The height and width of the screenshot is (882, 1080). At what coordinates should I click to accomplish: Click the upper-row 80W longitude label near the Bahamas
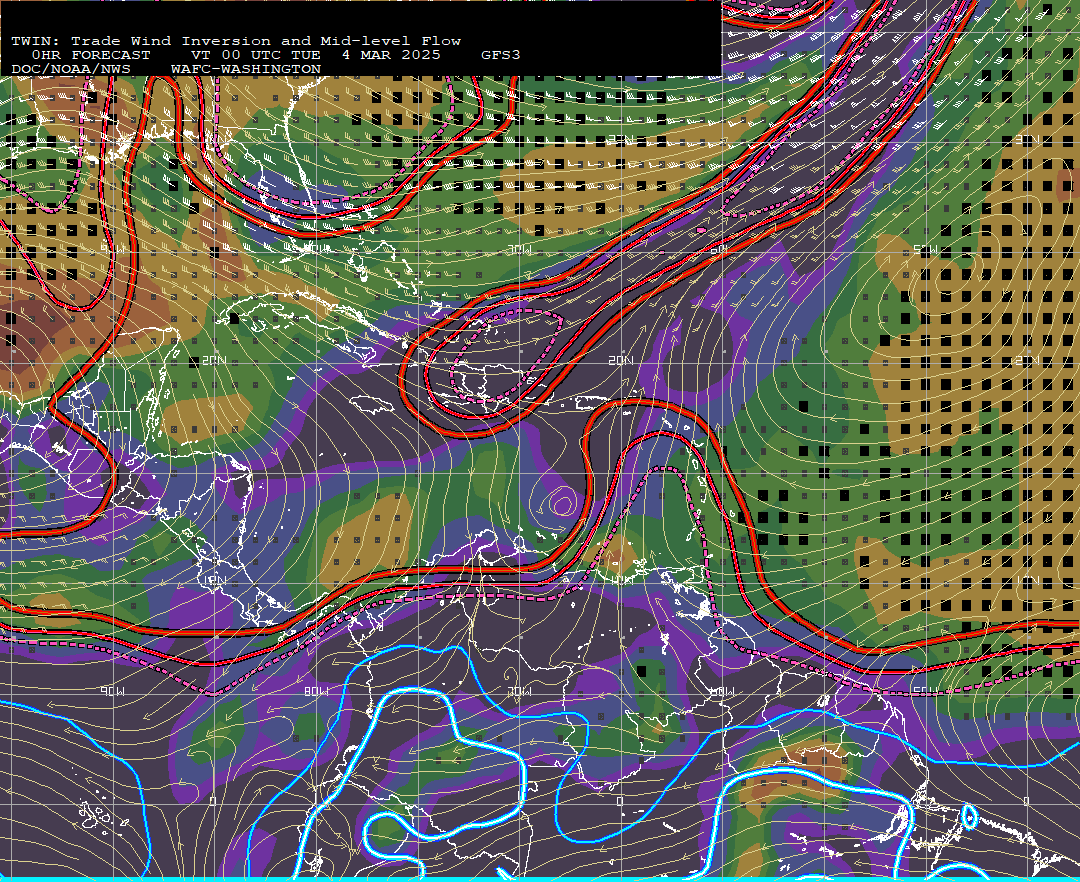click(316, 249)
